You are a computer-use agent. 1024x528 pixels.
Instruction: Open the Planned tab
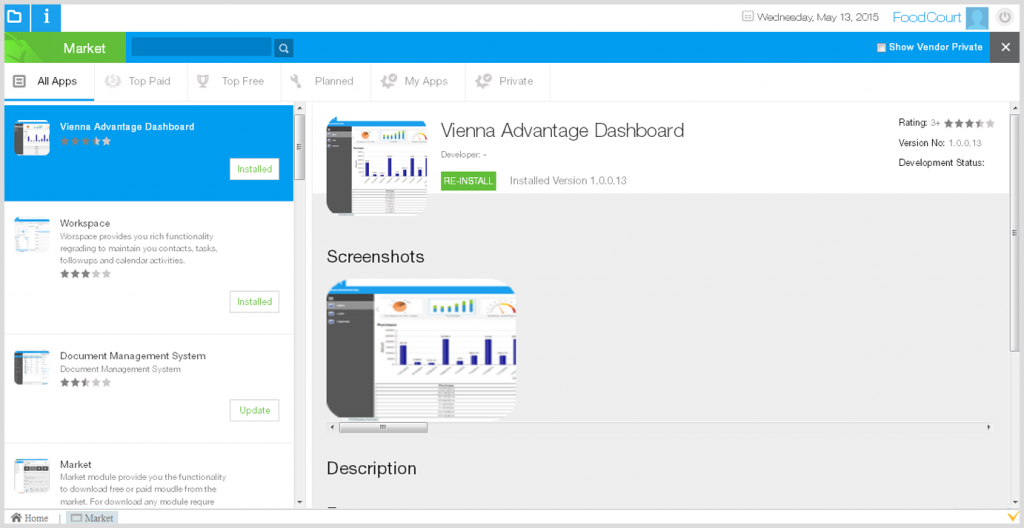coord(325,82)
